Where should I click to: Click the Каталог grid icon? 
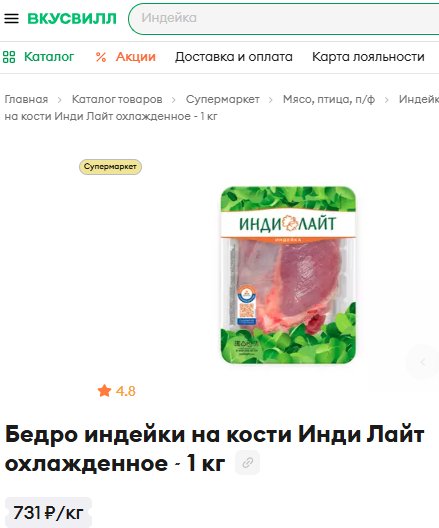(x=9, y=57)
